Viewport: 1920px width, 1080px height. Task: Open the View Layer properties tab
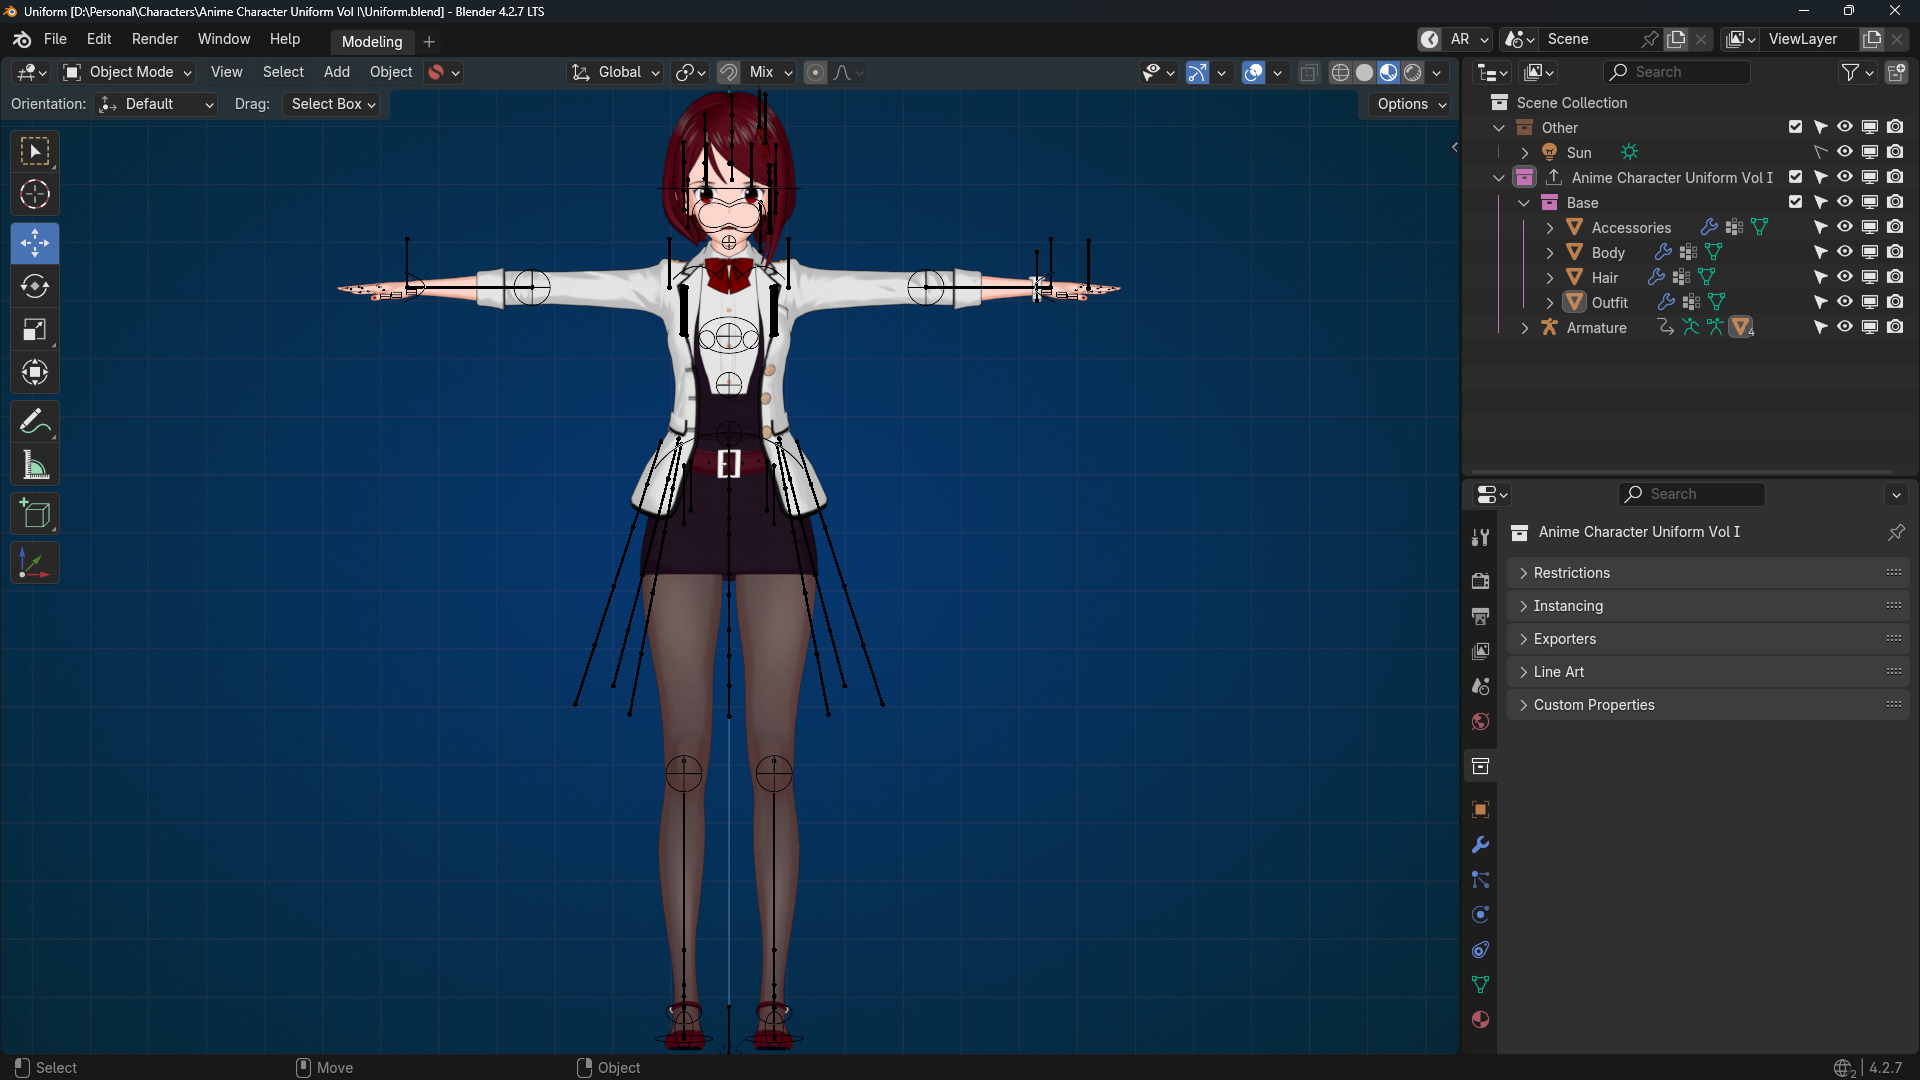(1481, 651)
